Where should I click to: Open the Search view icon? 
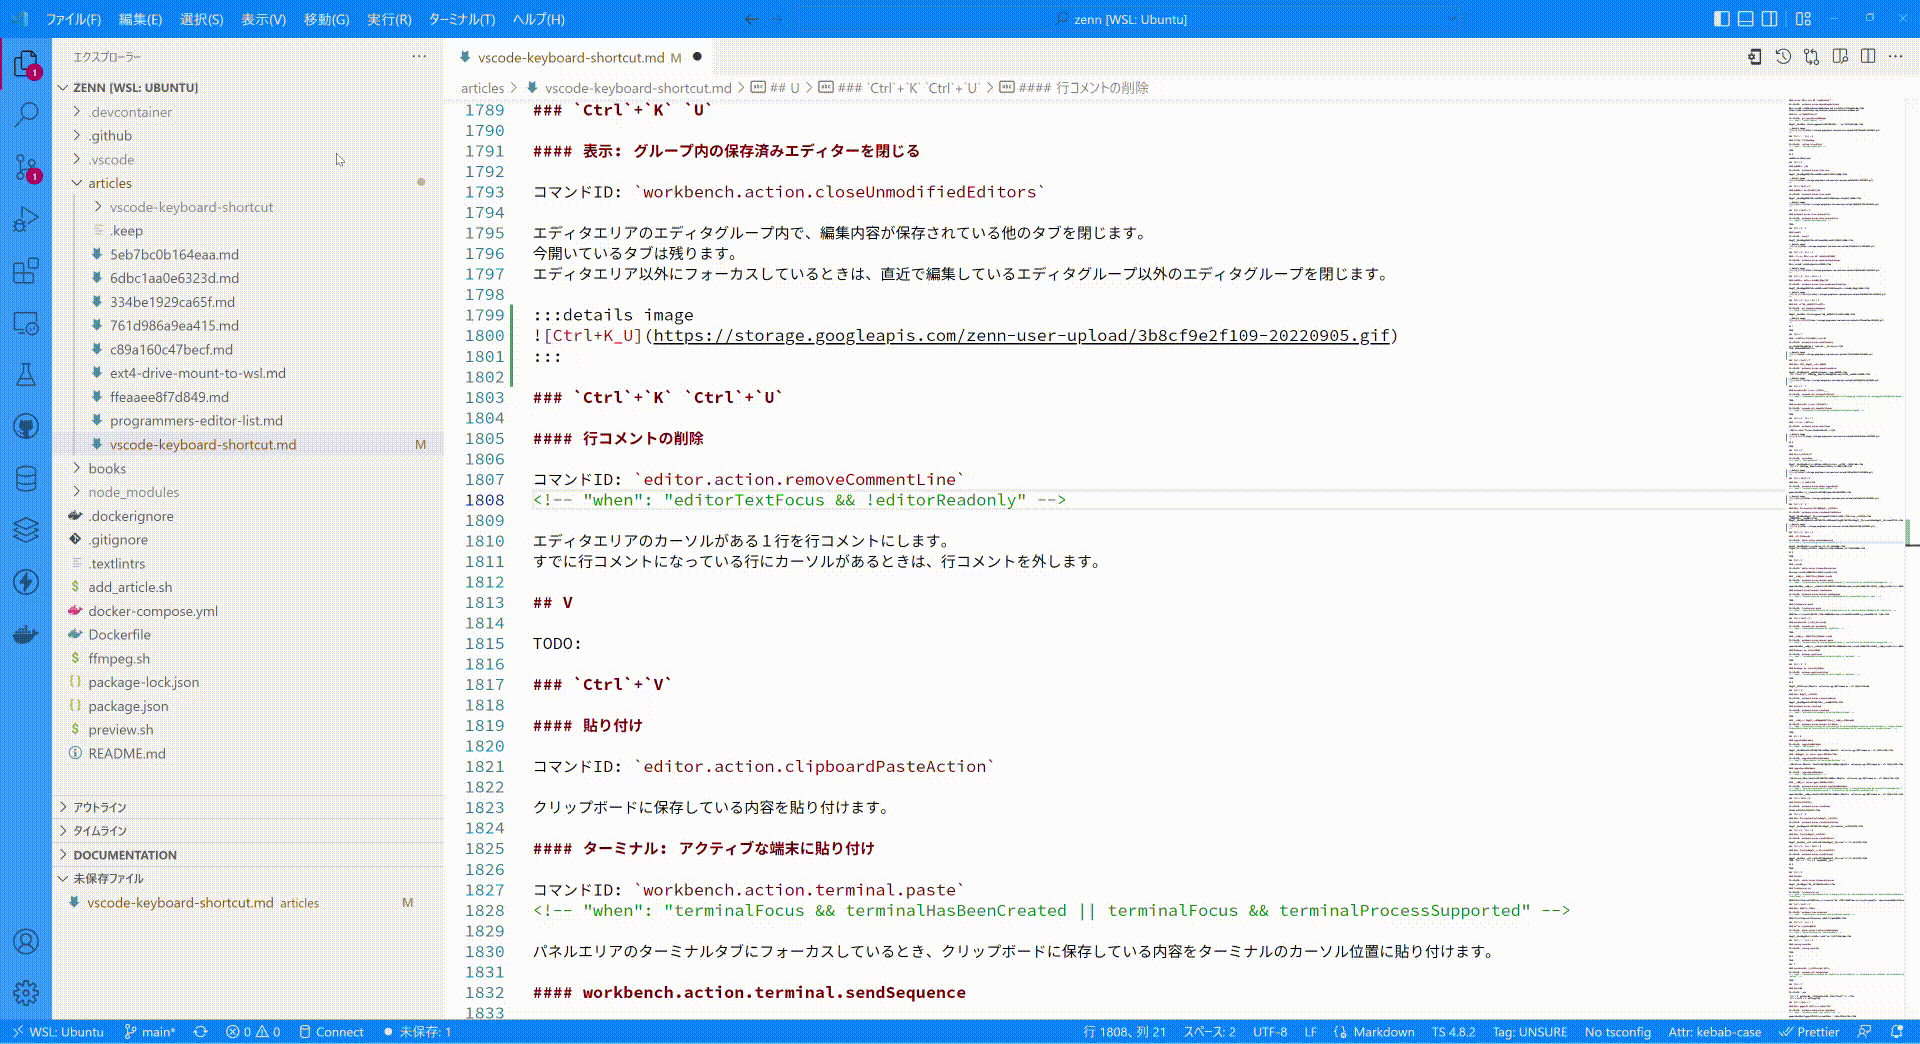tap(26, 114)
